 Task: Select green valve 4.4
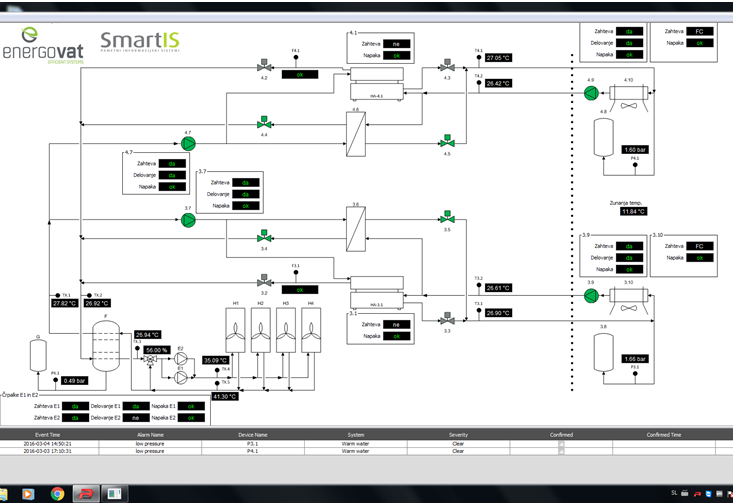coord(264,123)
